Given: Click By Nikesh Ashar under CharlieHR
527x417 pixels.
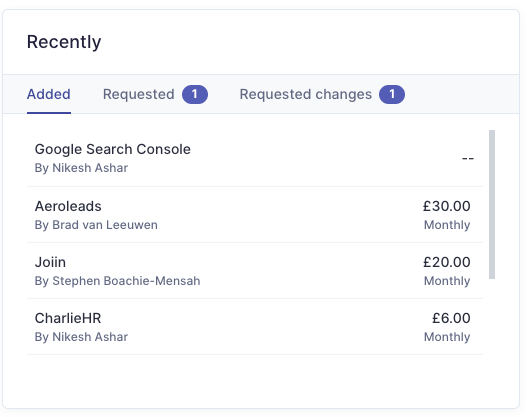Looking at the screenshot, I should tap(81, 337).
